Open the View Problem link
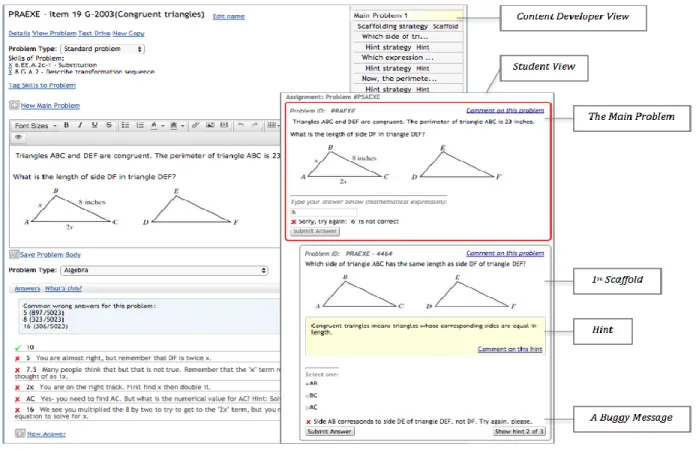 tap(54, 33)
